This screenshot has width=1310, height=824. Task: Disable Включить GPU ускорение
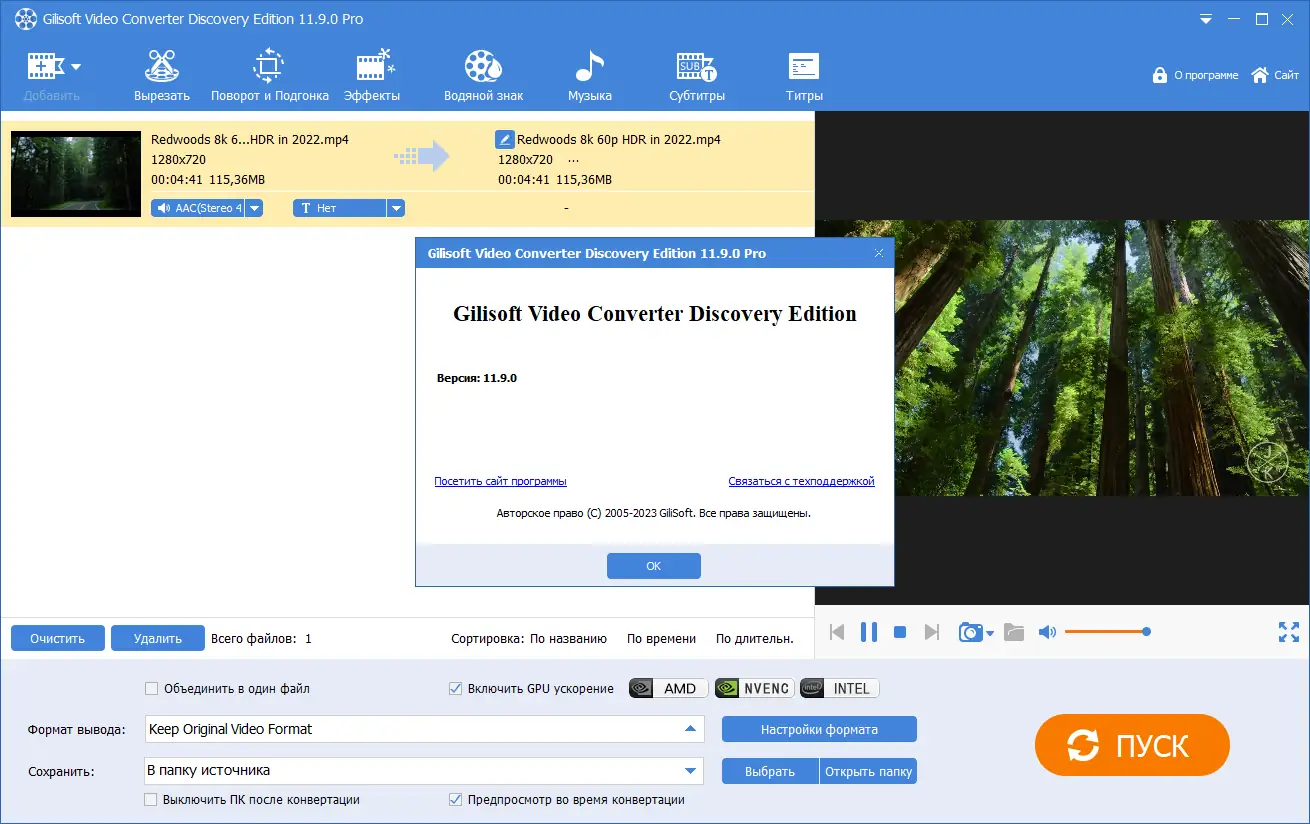[x=455, y=688]
